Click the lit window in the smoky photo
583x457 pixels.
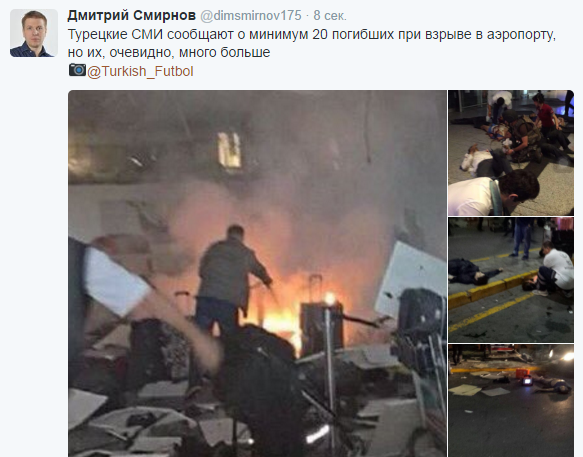230,150
